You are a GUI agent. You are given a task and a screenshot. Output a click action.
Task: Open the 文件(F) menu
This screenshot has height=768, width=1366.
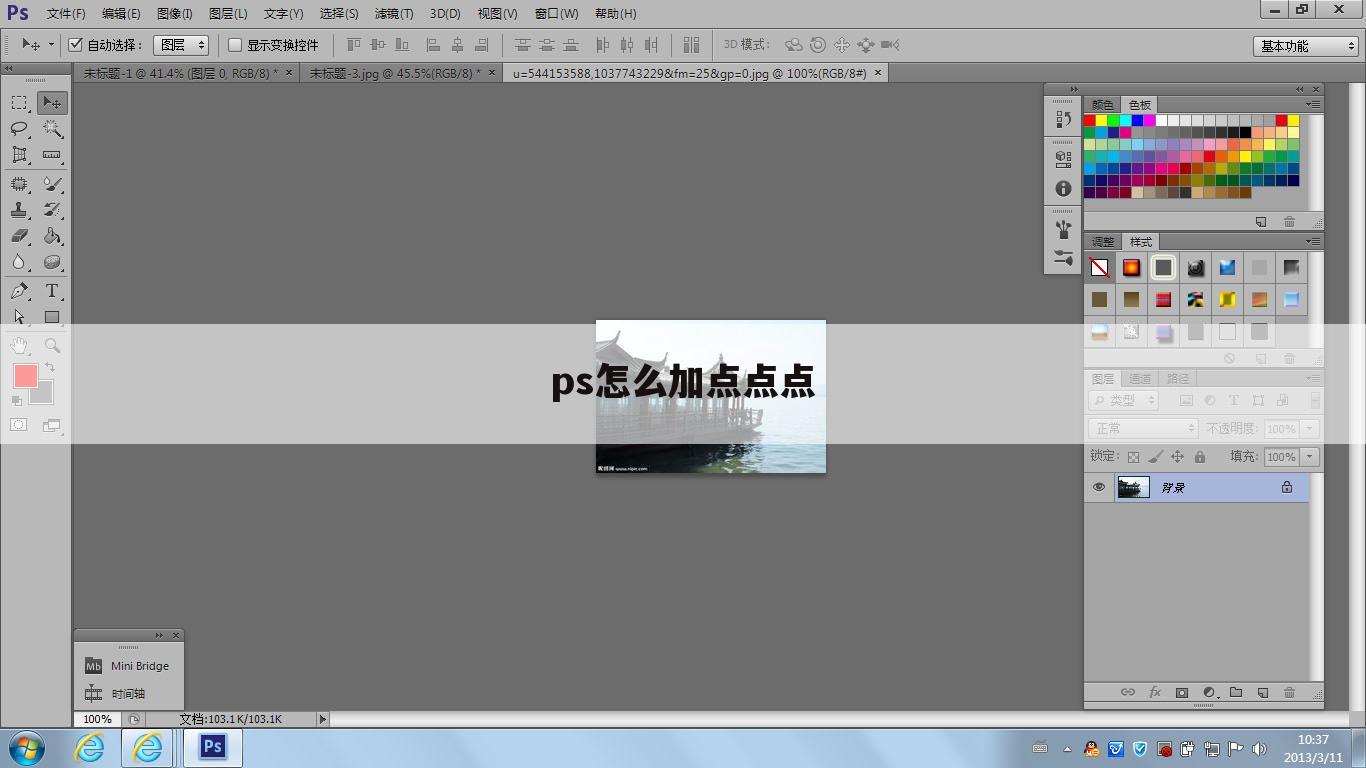(66, 14)
